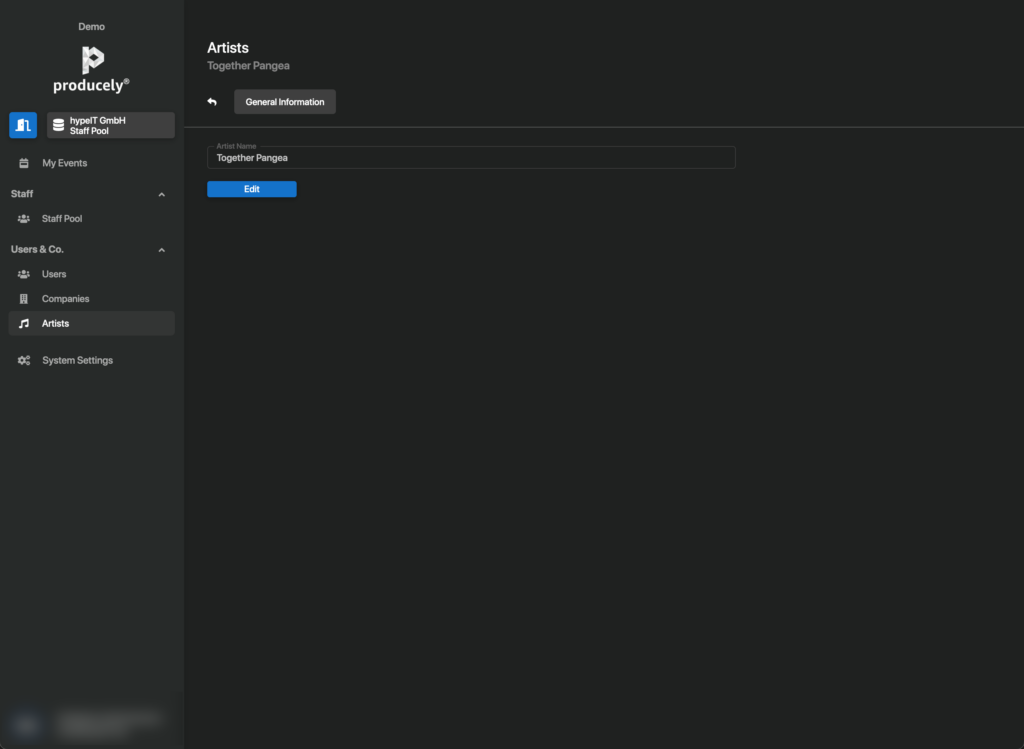Click the database icon in workspace selector
Image resolution: width=1024 pixels, height=749 pixels.
58,125
